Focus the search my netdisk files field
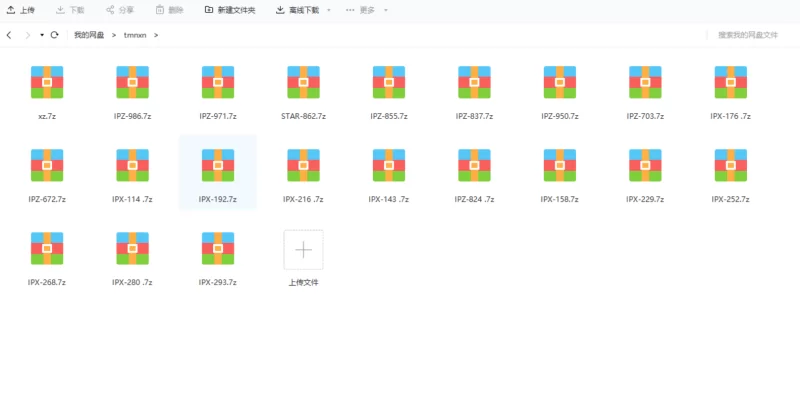Screen dimensions: 800x420 click(748, 35)
